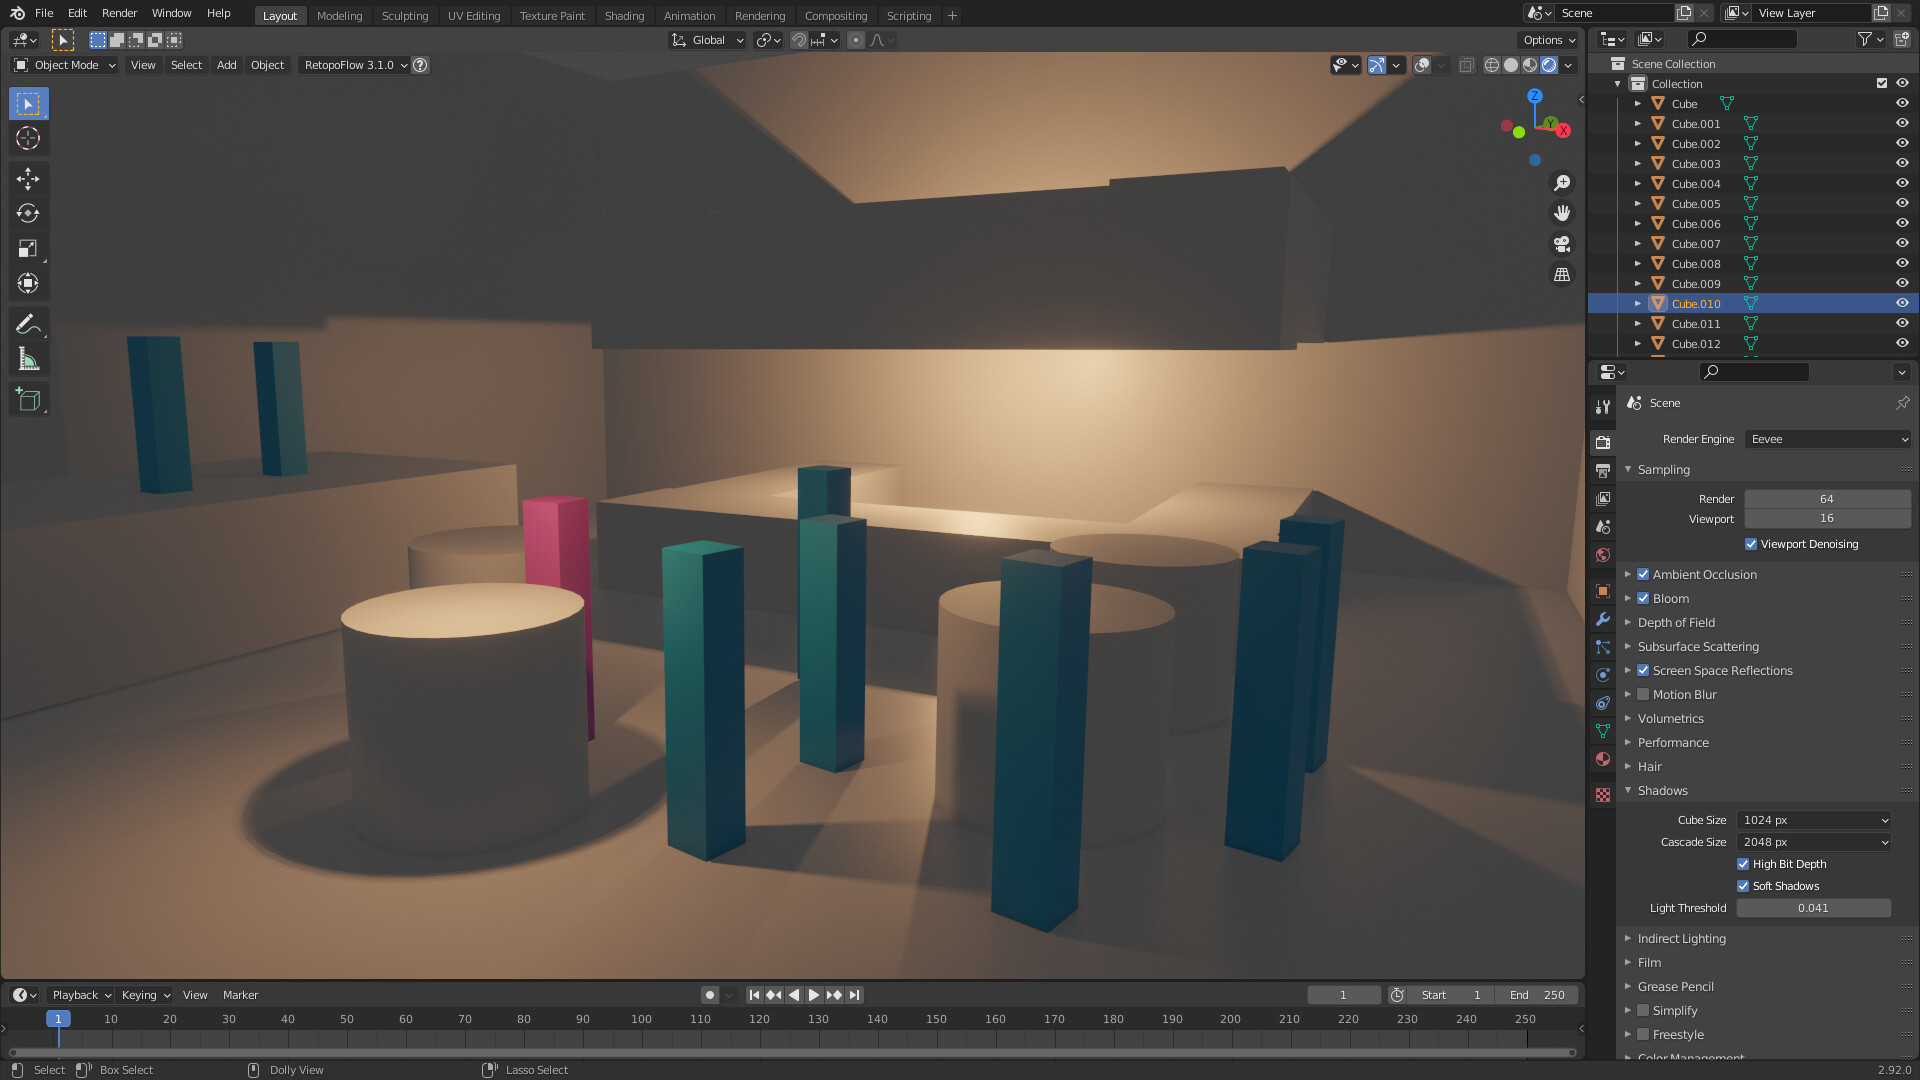Expand the Indirect Lighting section
Image resolution: width=1920 pixels, height=1080 pixels.
tap(1683, 938)
